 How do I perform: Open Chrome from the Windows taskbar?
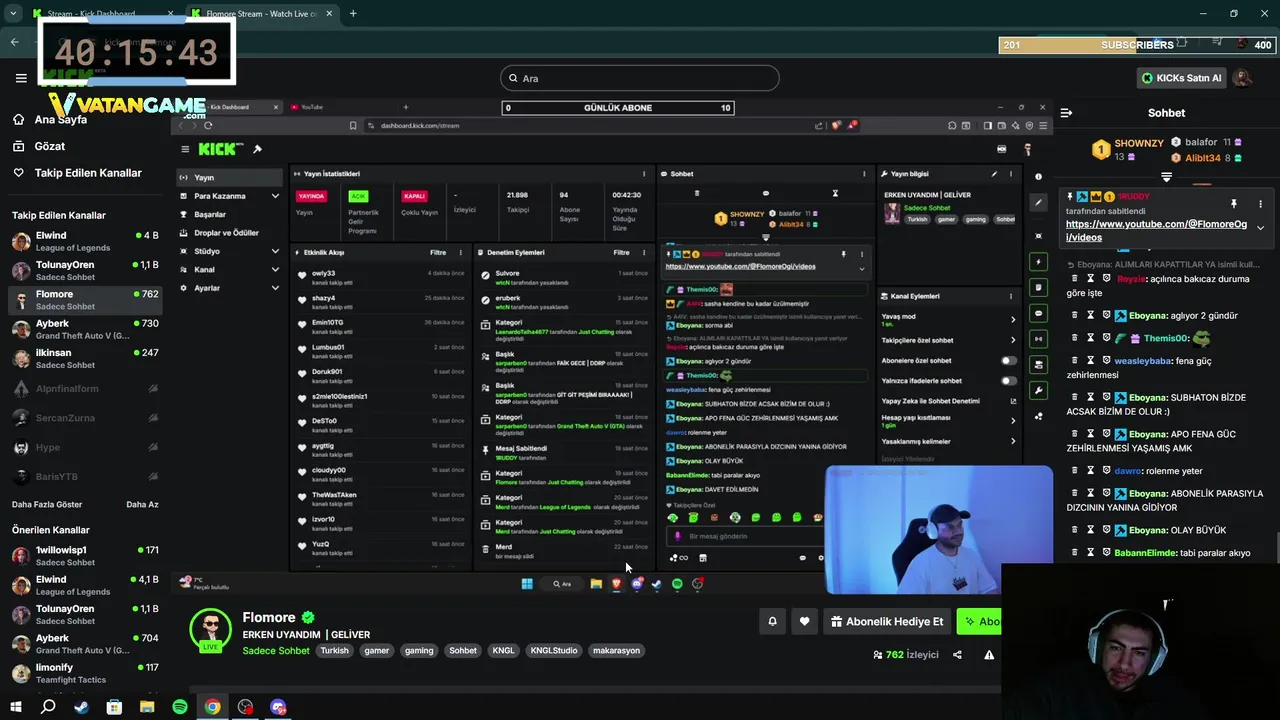pyautogui.click(x=213, y=707)
